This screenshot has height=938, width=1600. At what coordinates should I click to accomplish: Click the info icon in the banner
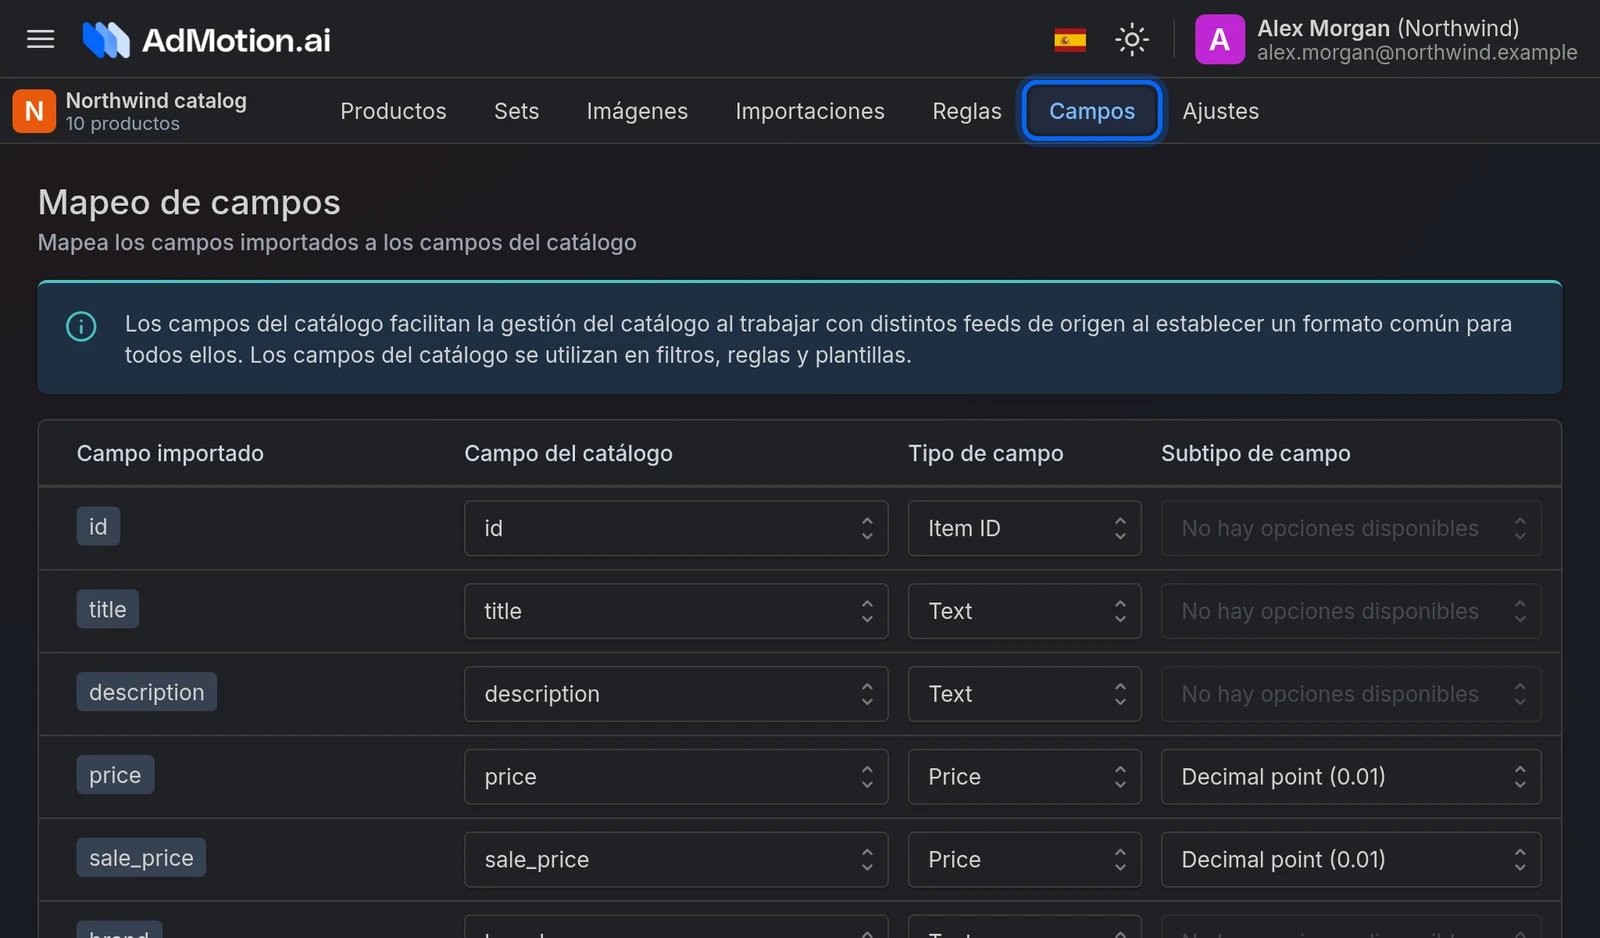tap(81, 326)
